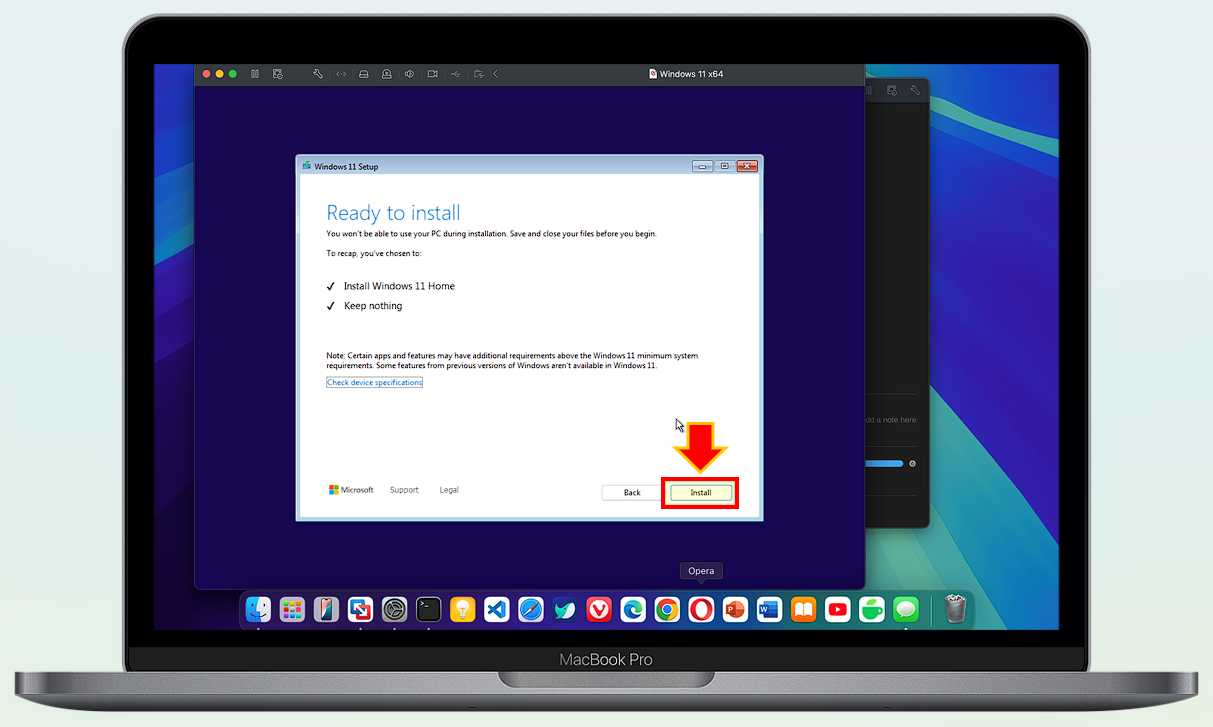Image resolution: width=1213 pixels, height=727 pixels.
Task: Open Books from the Dock
Action: point(803,609)
